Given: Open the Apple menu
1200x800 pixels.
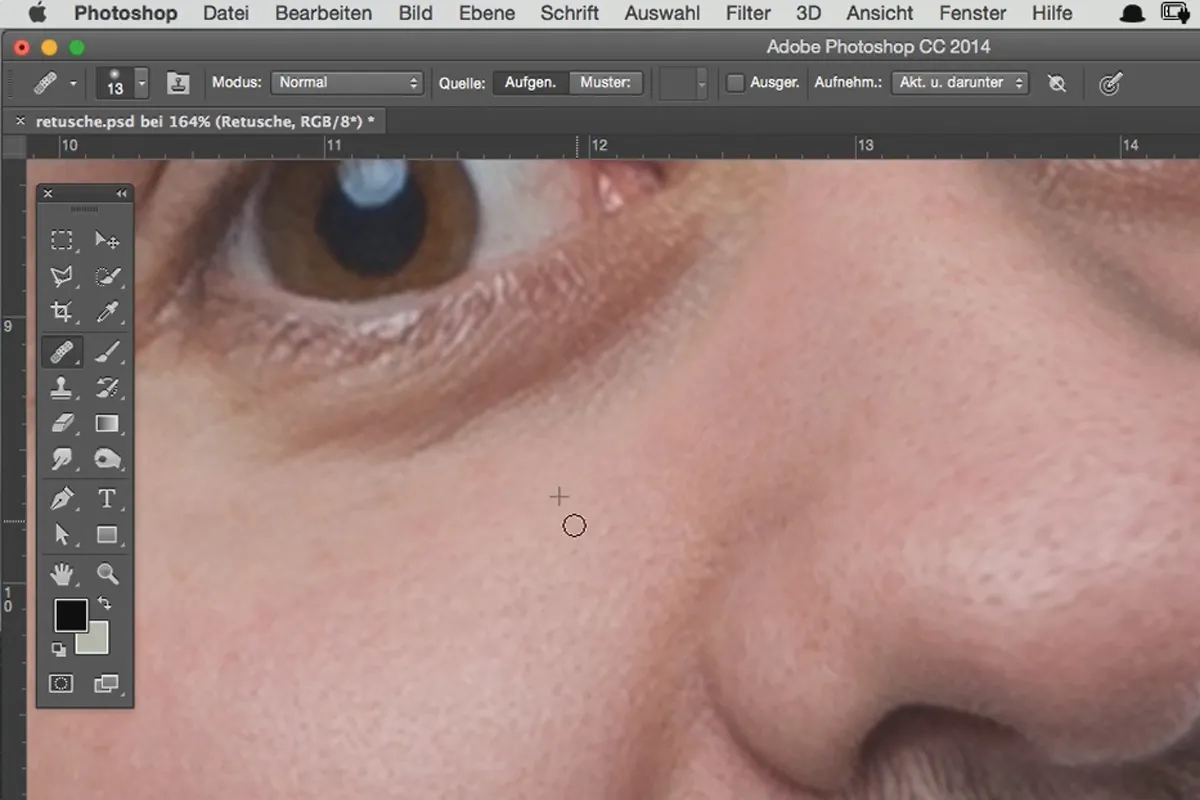Looking at the screenshot, I should (x=37, y=14).
